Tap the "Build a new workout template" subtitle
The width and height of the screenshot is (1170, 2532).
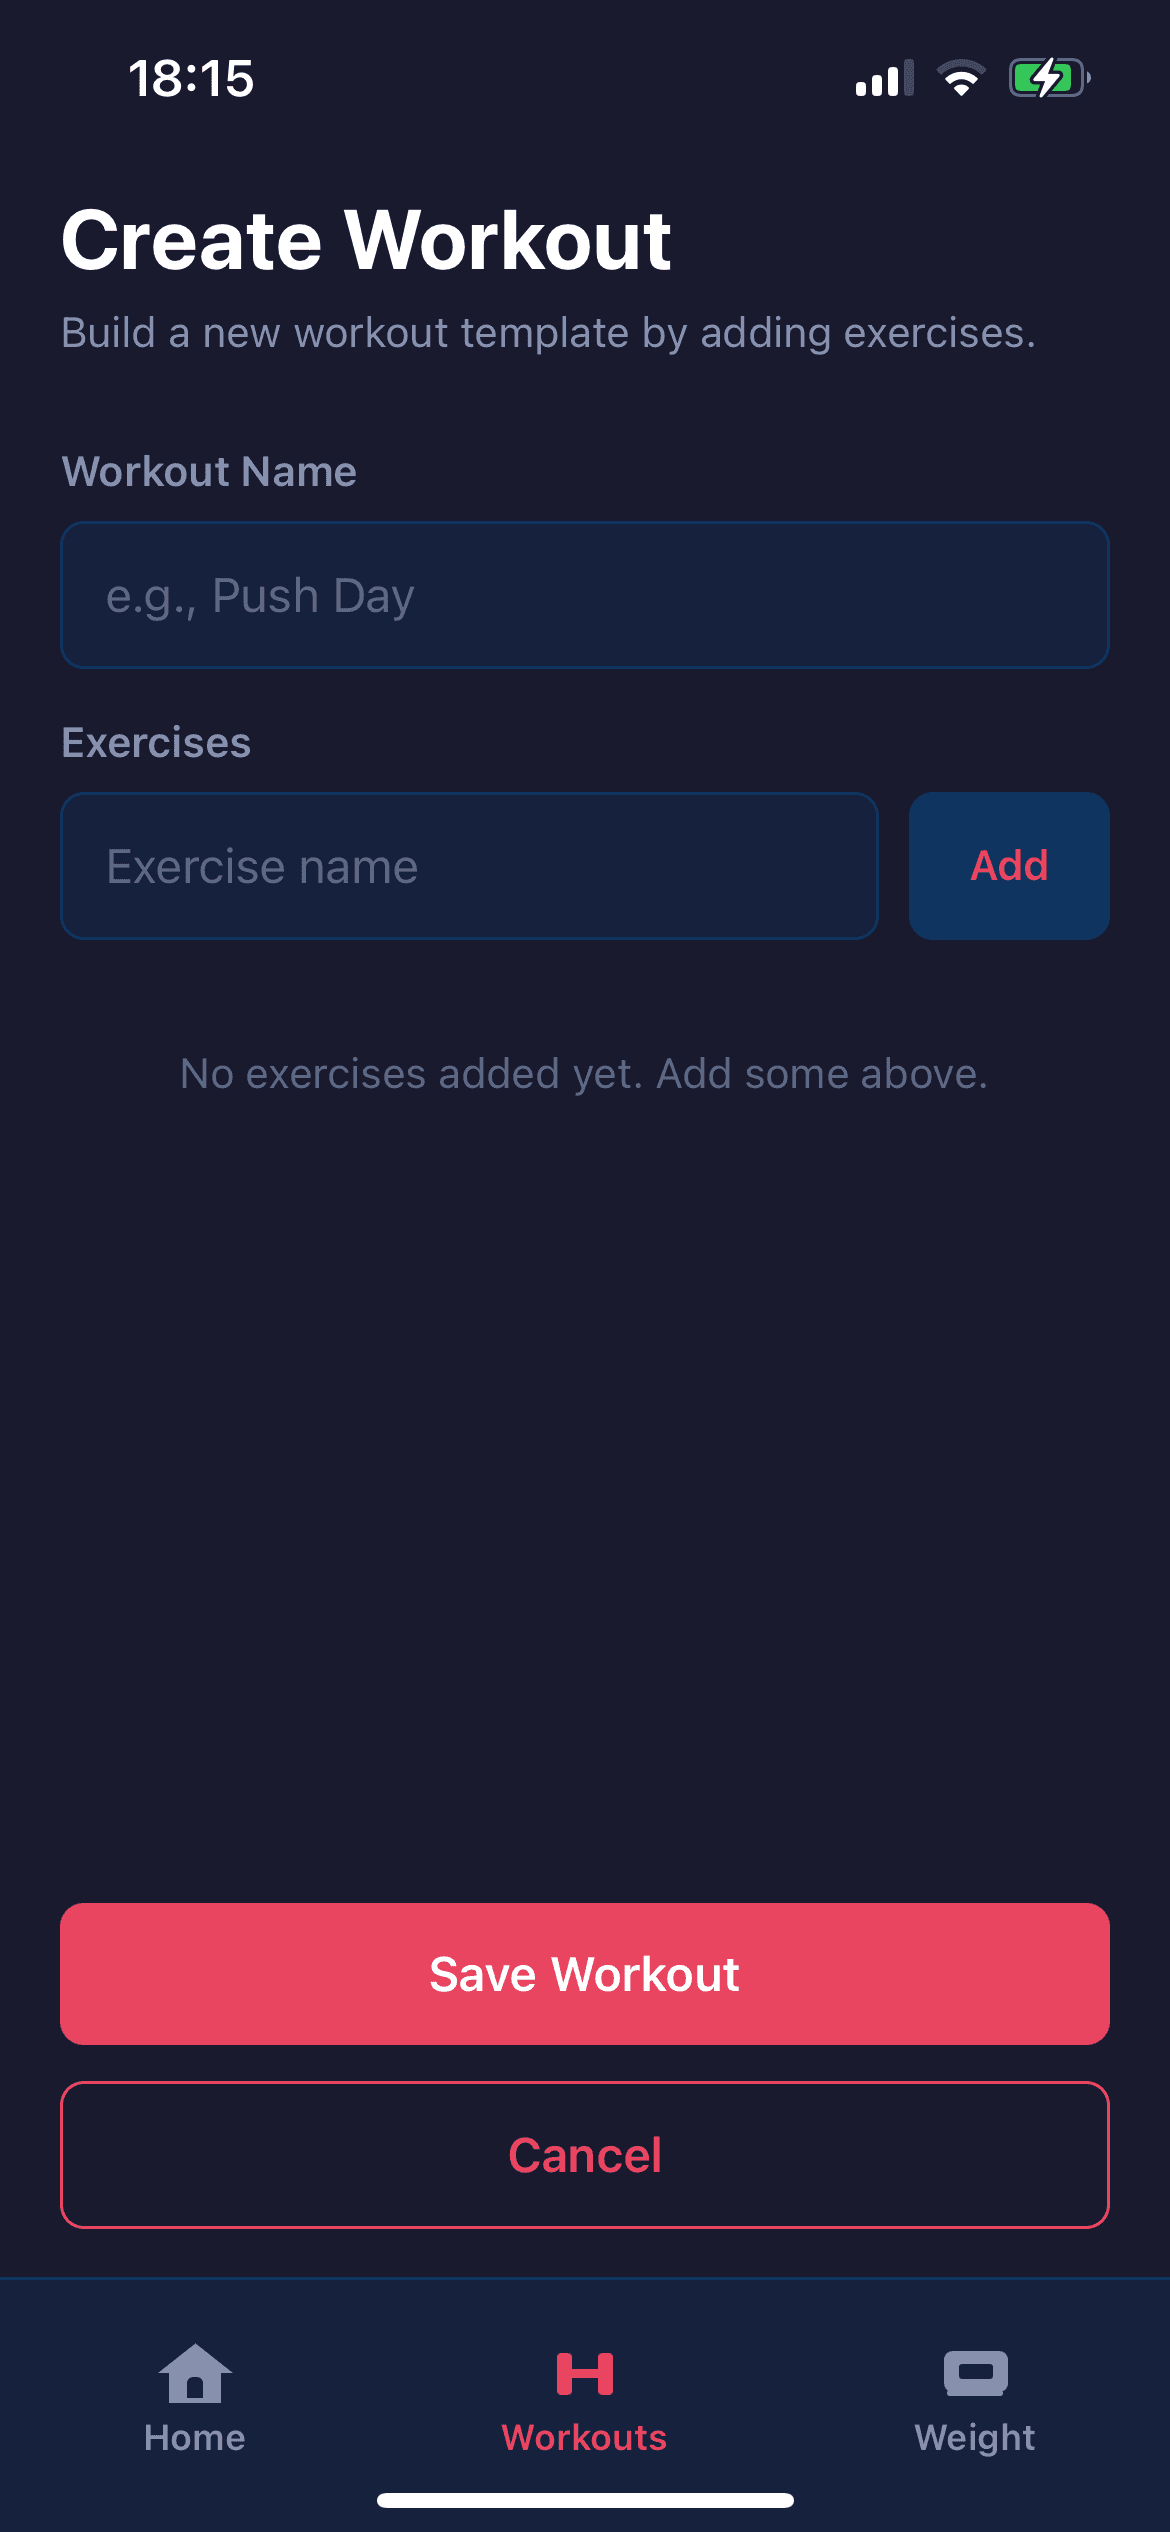click(548, 333)
